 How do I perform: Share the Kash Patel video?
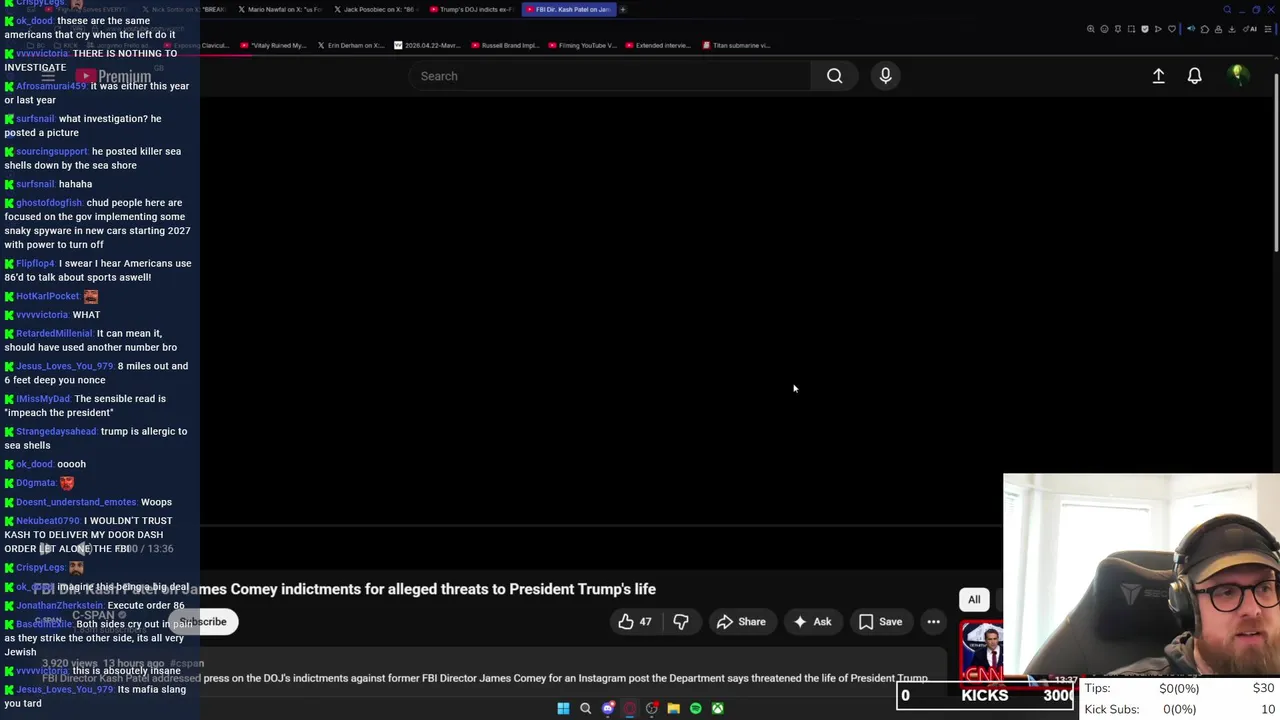pos(741,622)
